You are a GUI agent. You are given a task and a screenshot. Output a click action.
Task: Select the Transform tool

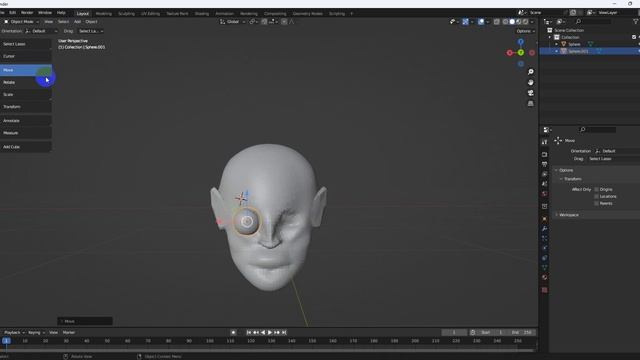tap(26, 107)
